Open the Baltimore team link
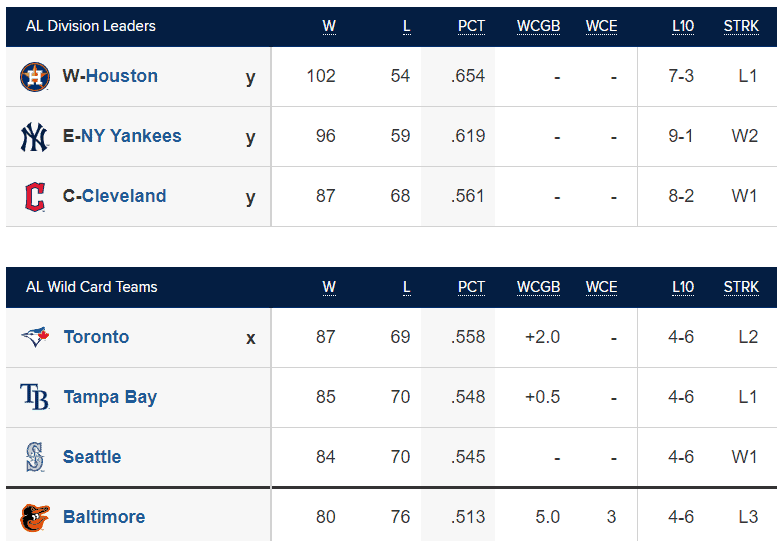This screenshot has width=777, height=541. point(104,517)
